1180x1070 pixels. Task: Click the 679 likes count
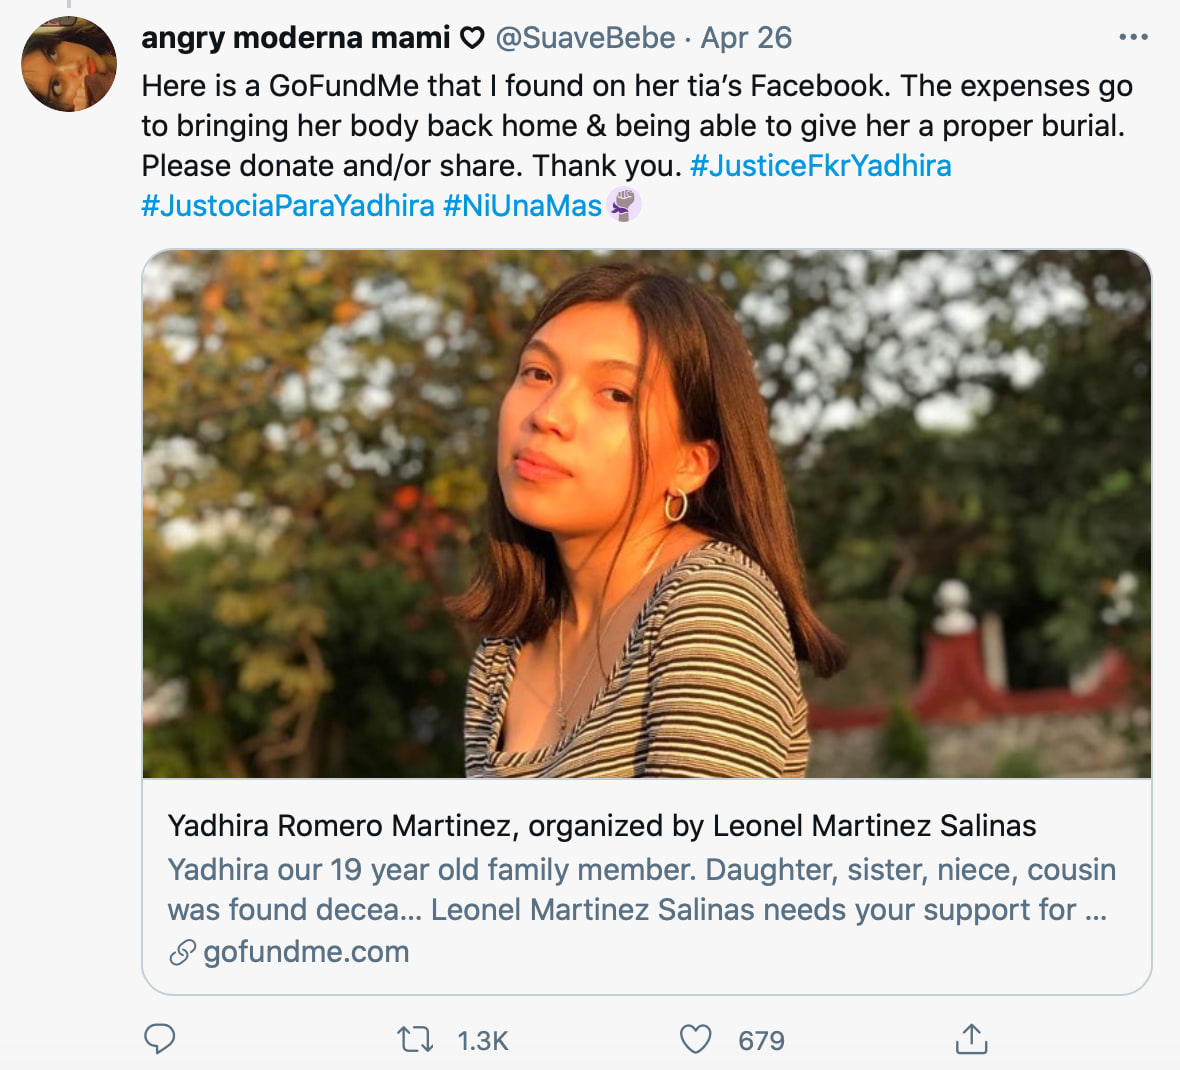tap(761, 1041)
